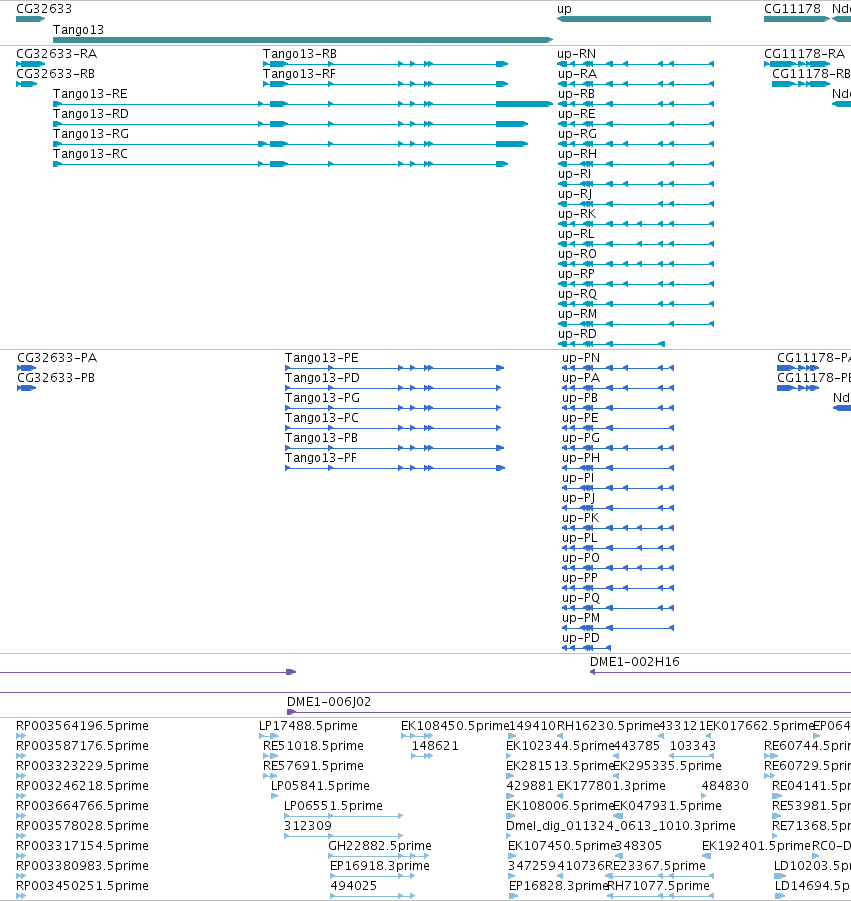The height and width of the screenshot is (901, 851).
Task: Click transcript label CG11178-RA
Action: [804, 54]
